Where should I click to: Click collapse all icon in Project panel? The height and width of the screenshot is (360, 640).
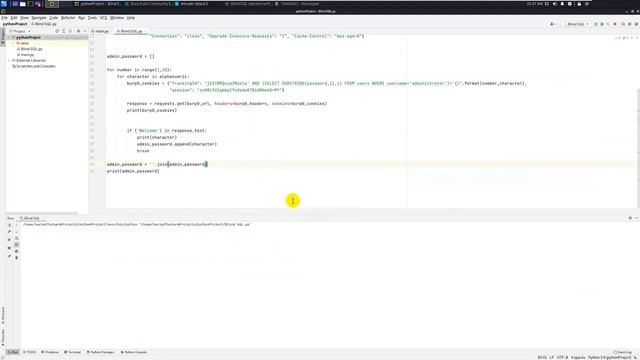[70, 31]
